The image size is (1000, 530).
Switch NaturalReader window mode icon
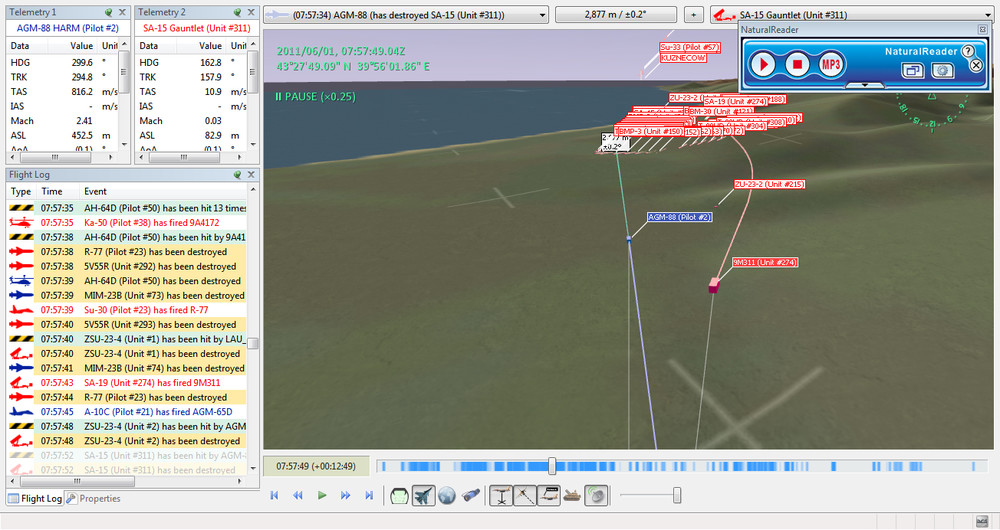click(913, 70)
